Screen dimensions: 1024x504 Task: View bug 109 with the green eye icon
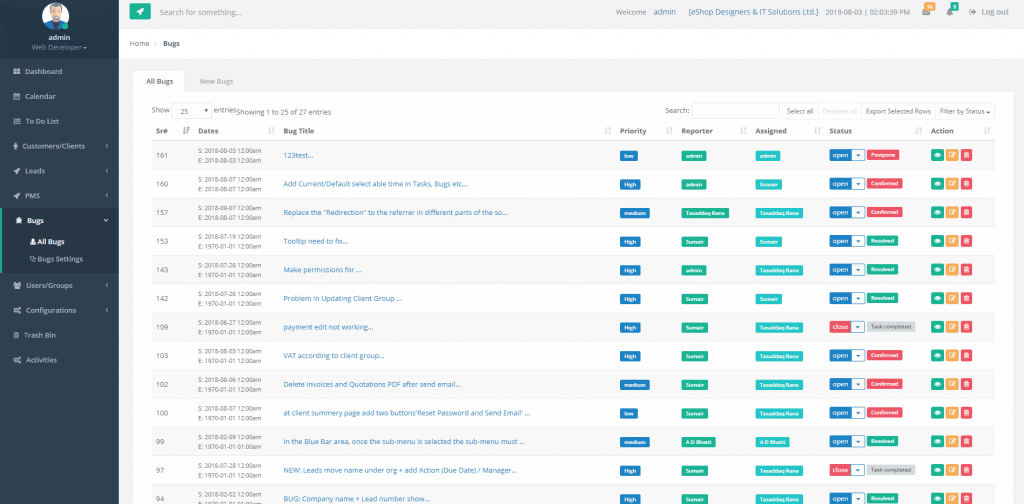coord(937,327)
